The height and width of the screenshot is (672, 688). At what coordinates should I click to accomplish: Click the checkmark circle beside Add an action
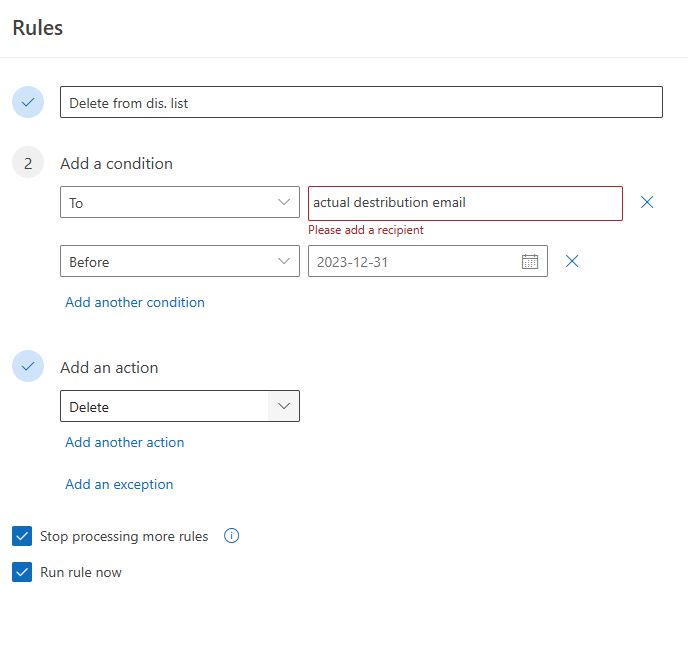[28, 366]
